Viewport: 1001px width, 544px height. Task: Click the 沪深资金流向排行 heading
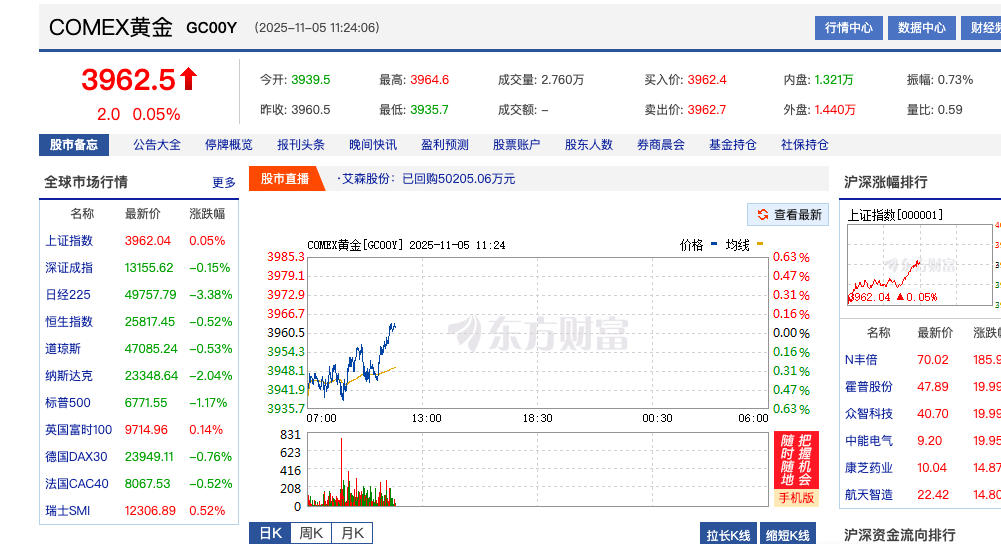pos(899,535)
